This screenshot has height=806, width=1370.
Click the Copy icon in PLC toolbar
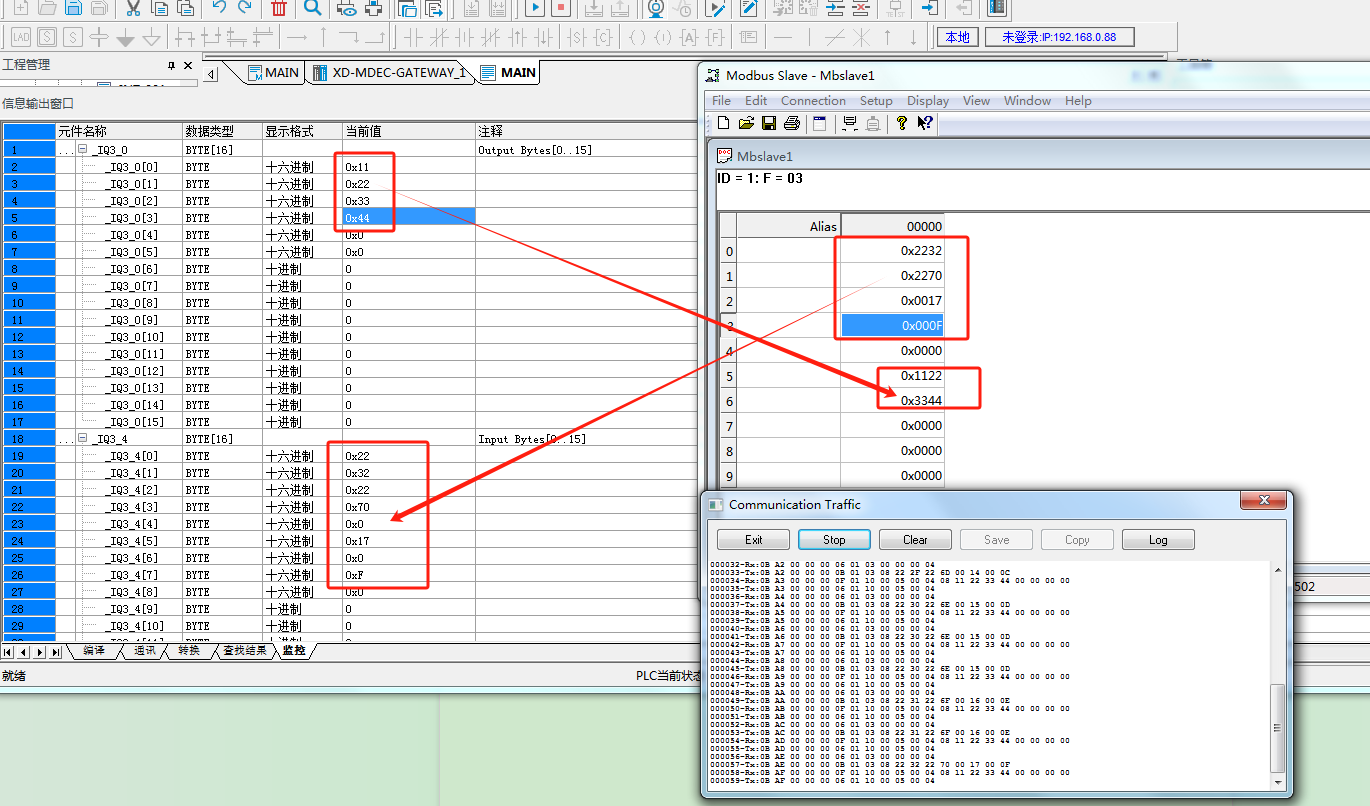160,8
